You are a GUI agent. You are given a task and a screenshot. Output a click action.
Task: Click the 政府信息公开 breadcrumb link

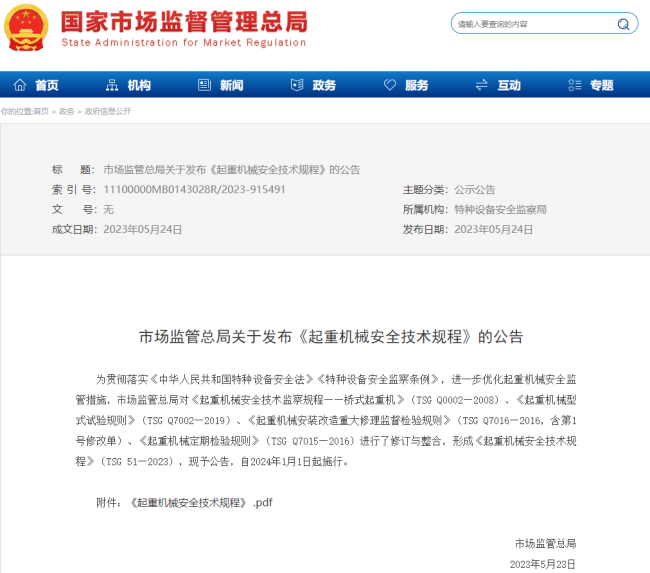tap(108, 111)
